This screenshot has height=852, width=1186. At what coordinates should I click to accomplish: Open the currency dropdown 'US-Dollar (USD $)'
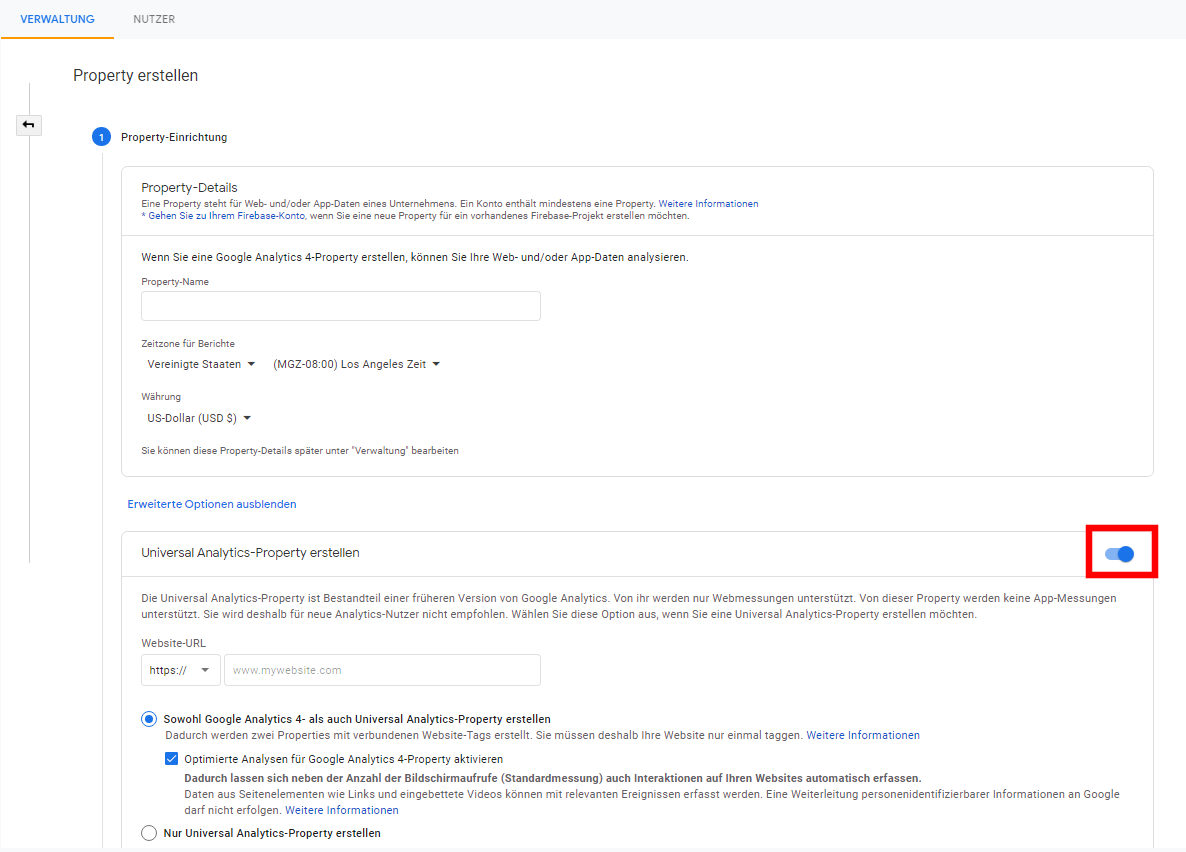pos(199,418)
